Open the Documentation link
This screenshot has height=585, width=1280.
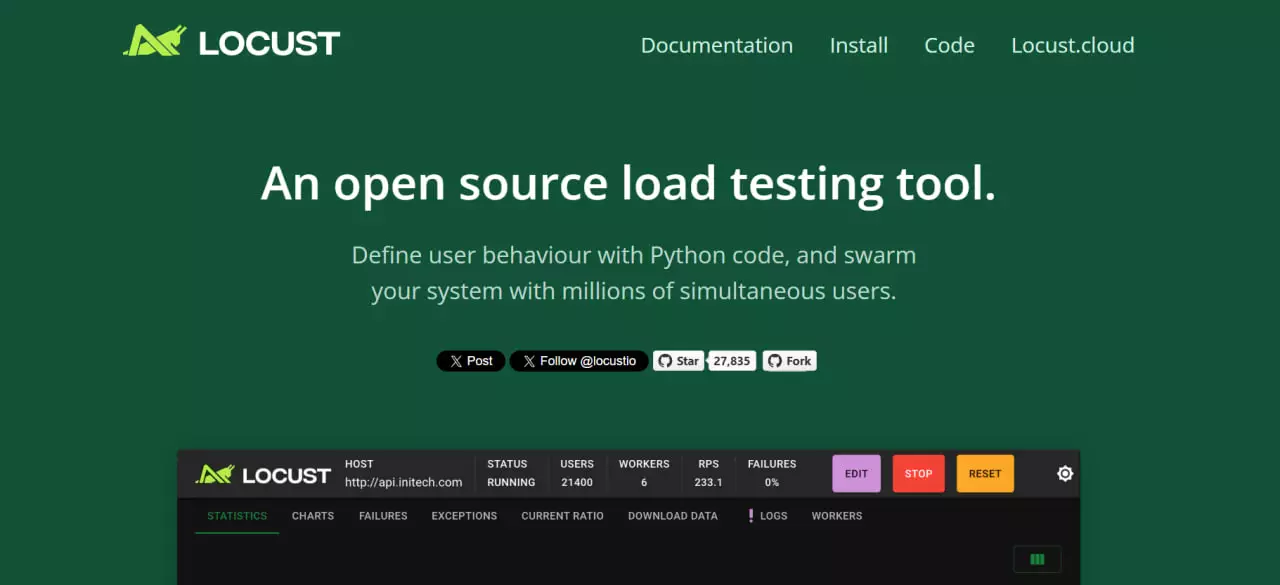[717, 45]
